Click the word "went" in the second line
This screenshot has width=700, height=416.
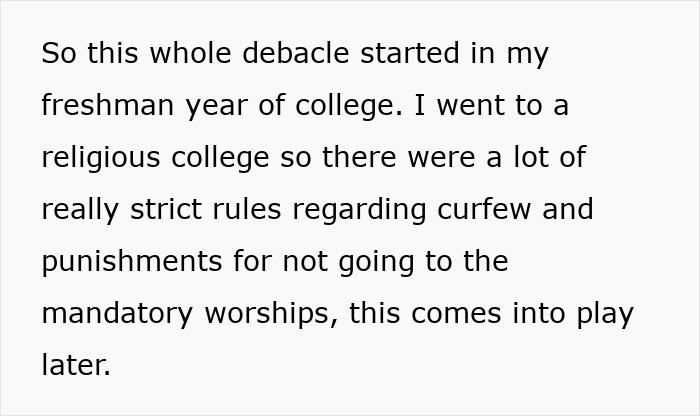click(x=475, y=106)
